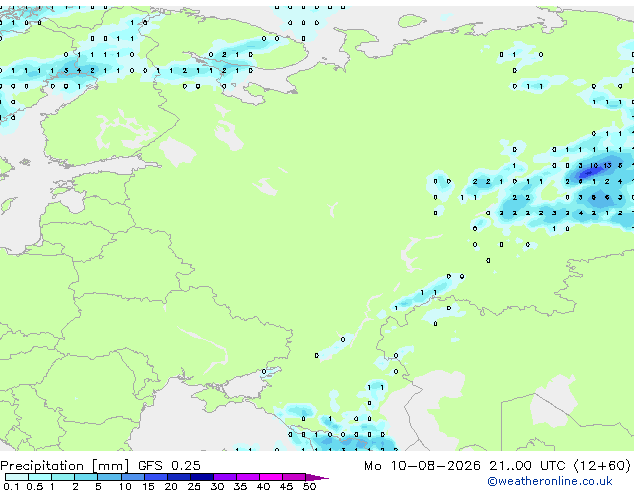The image size is (634, 490).
Task: Click the '13' precipitation value on the map
Action: pyautogui.click(x=607, y=165)
